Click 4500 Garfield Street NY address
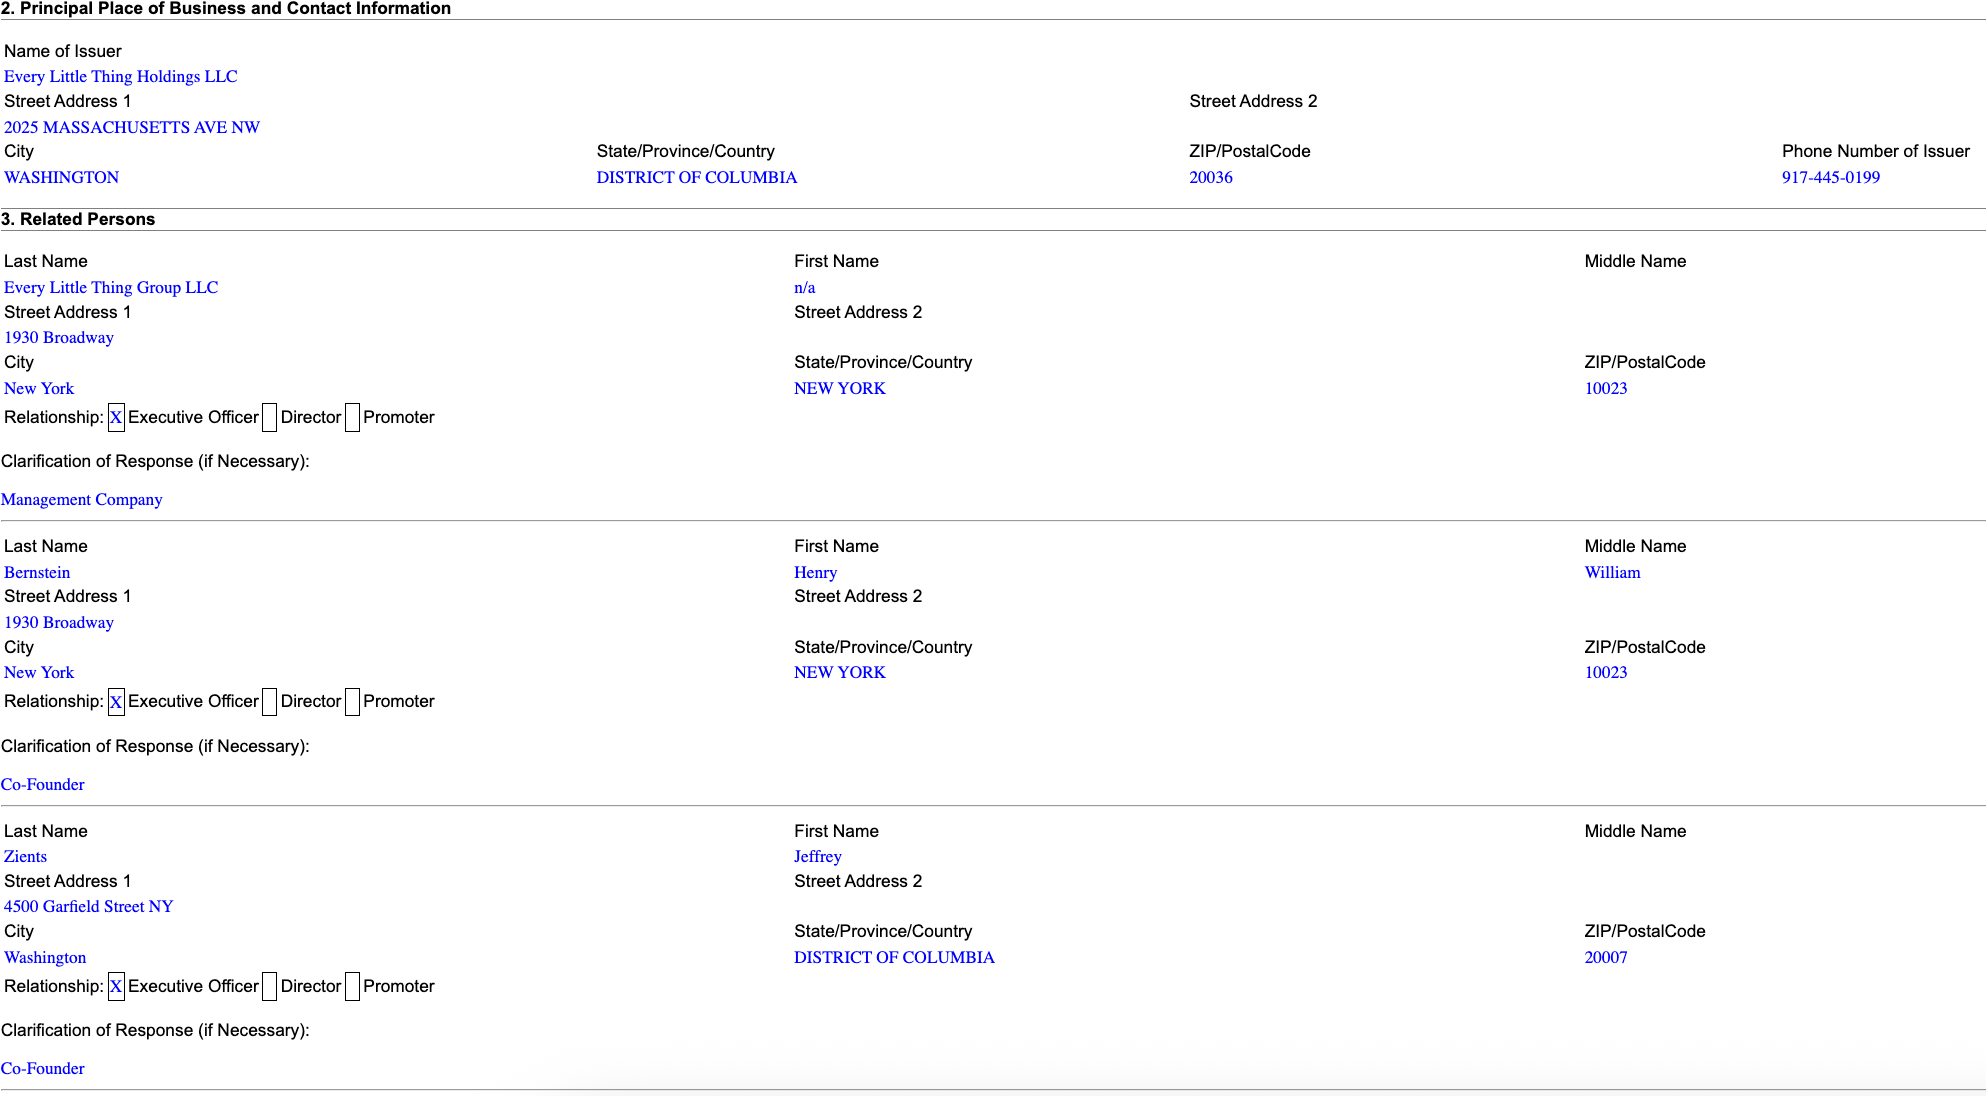 pyautogui.click(x=88, y=906)
